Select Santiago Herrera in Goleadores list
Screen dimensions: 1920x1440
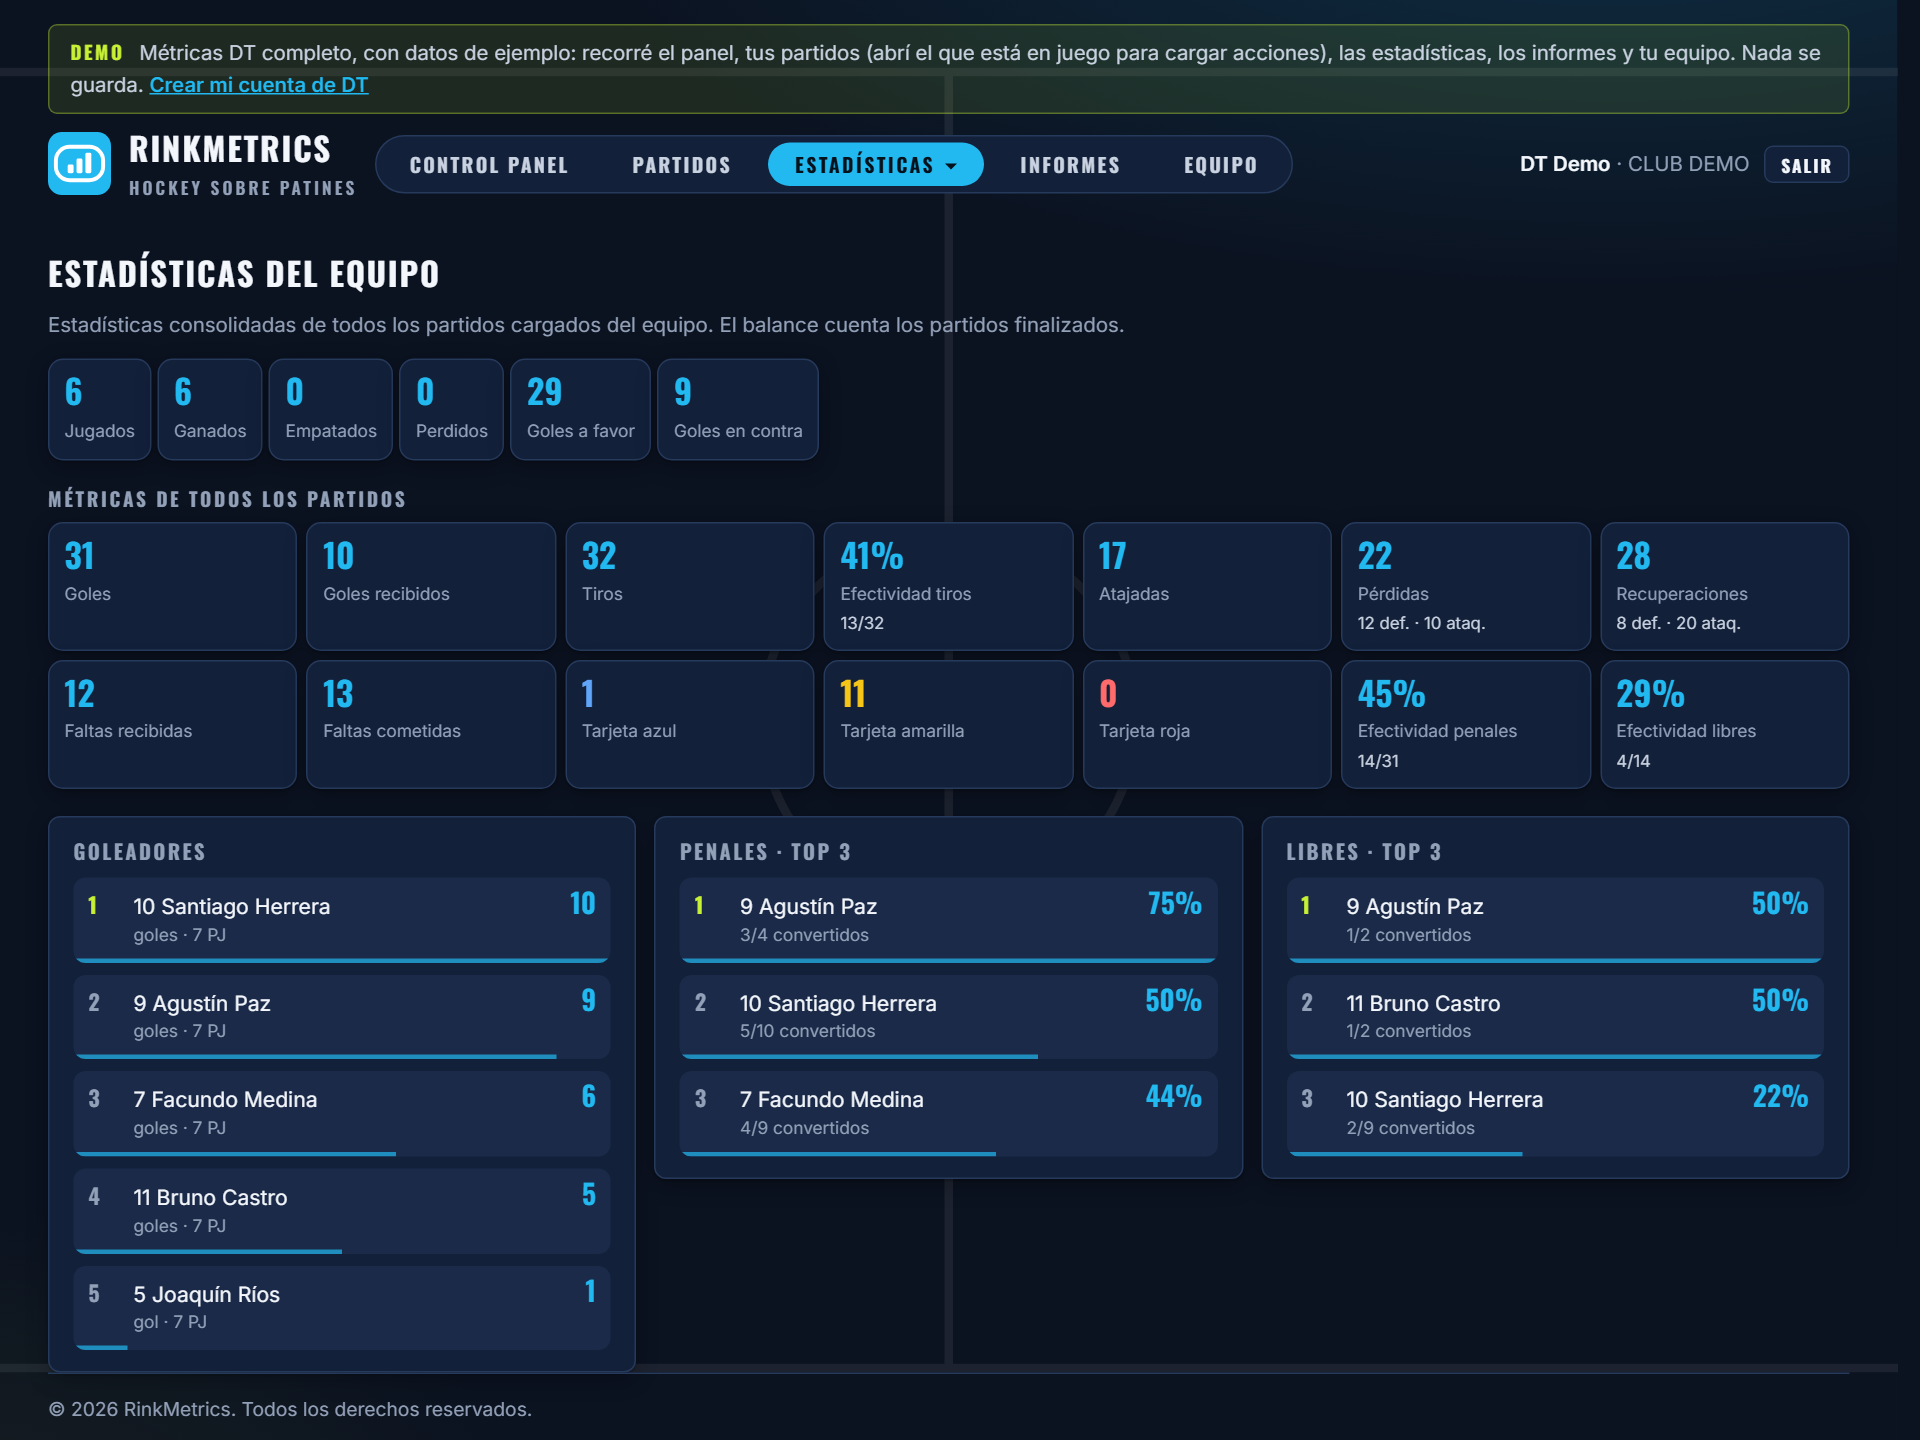coord(342,920)
